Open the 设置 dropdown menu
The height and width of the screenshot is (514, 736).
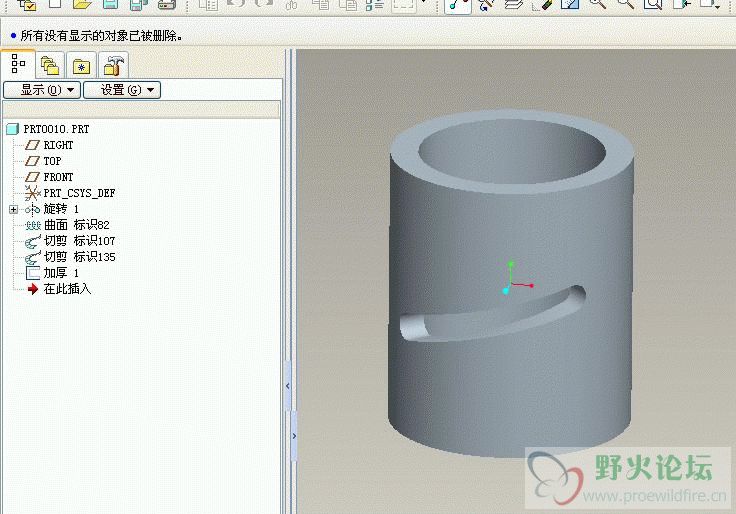122,90
